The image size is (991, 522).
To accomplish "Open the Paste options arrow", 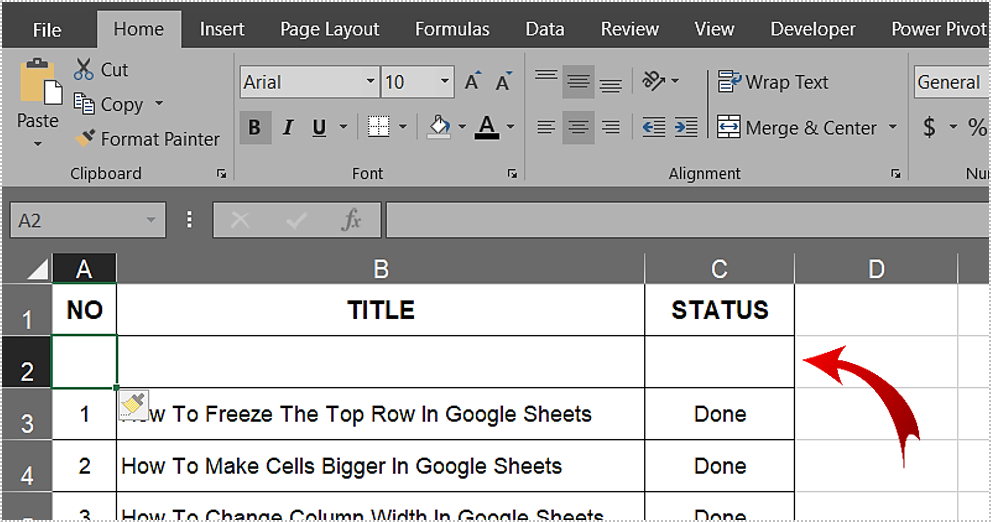I will click(x=38, y=144).
